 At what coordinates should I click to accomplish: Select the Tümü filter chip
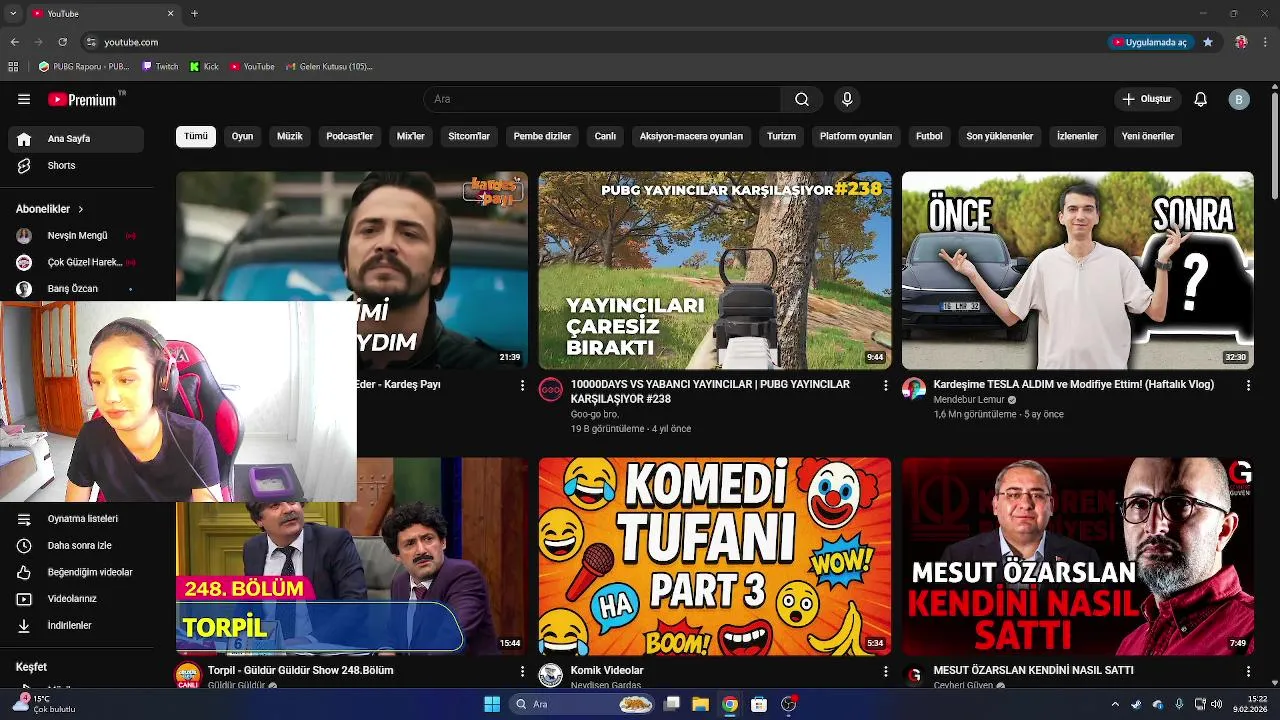[196, 136]
